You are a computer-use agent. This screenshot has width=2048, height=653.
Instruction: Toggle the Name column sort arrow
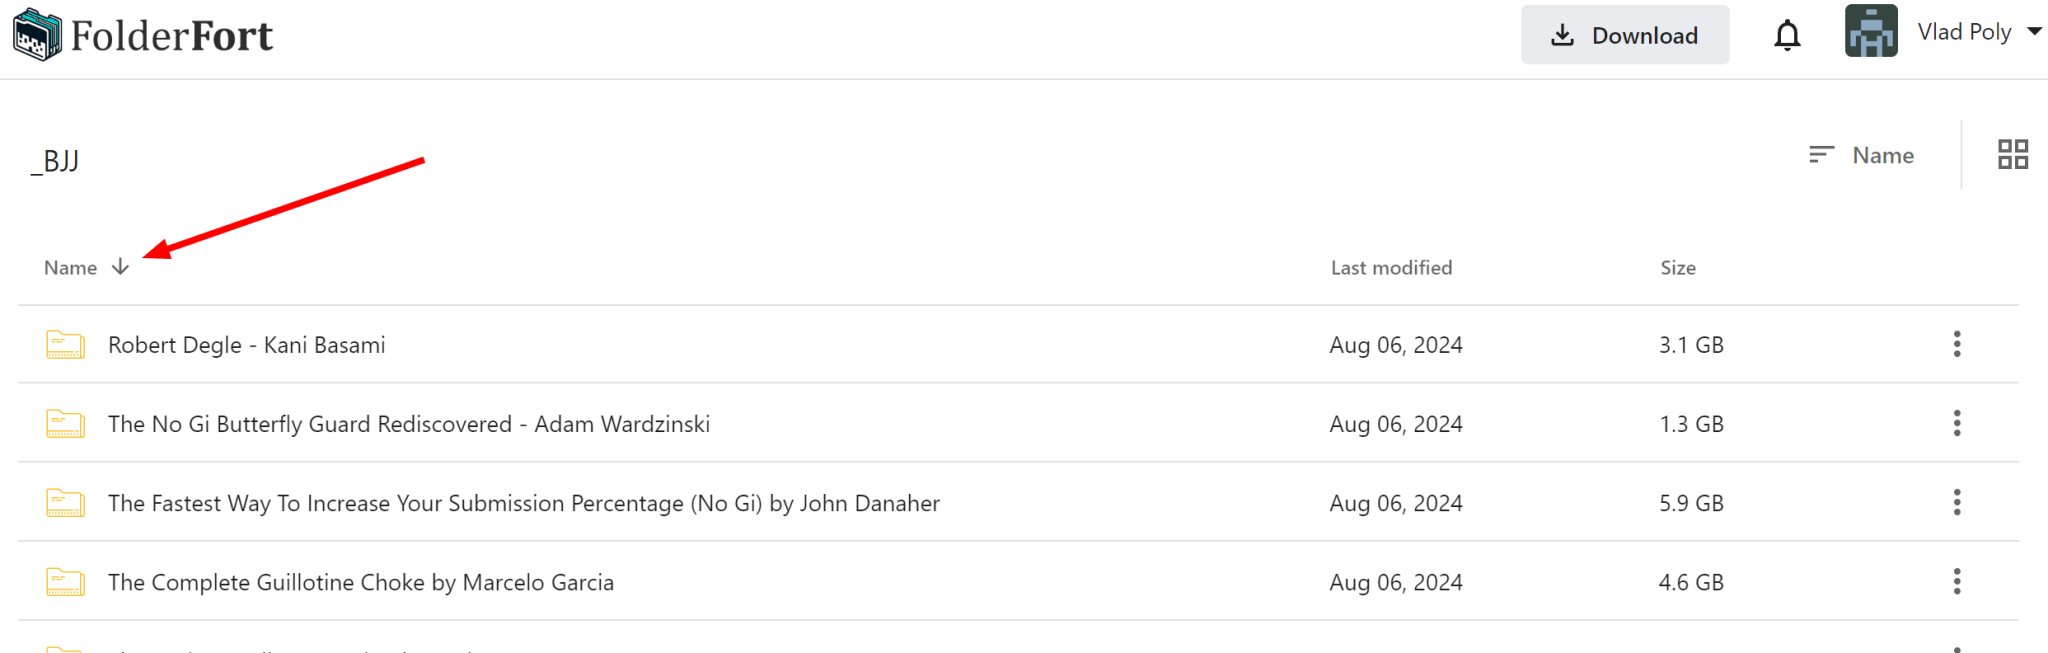click(120, 267)
